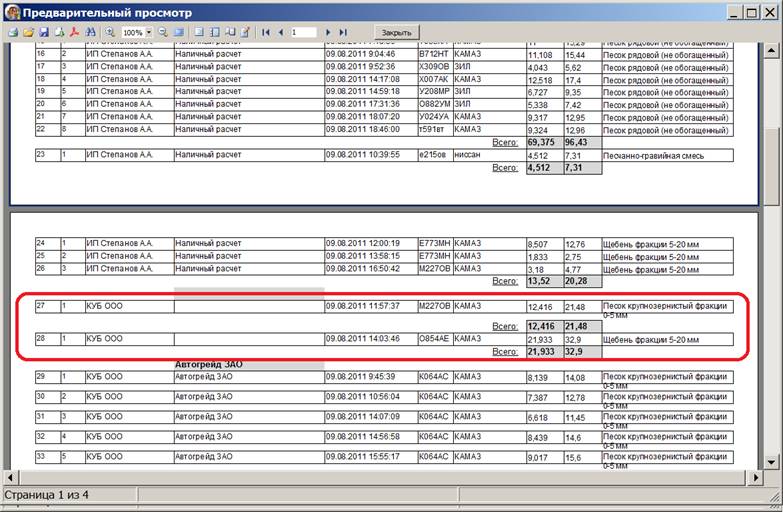Open the 100% zoom dropdown
The width and height of the screenshot is (783, 512).
(x=148, y=32)
